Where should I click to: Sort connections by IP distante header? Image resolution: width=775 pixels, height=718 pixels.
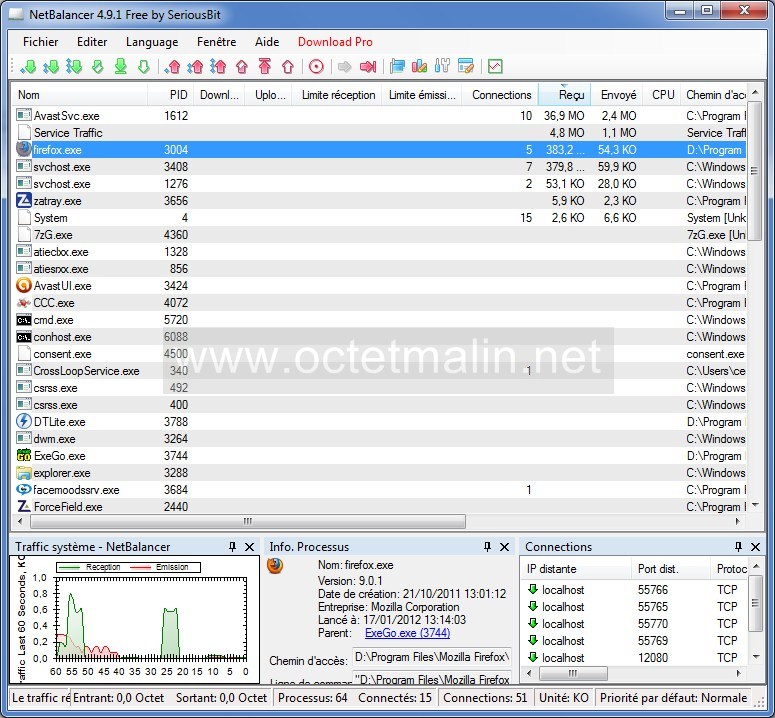tap(576, 569)
